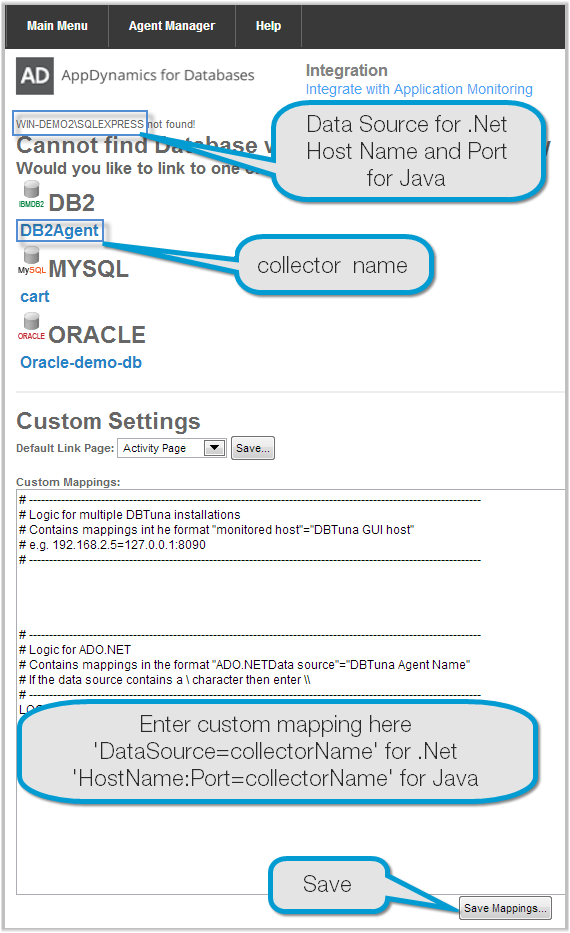Open the Help menu
This screenshot has width=570, height=933.
[268, 26]
